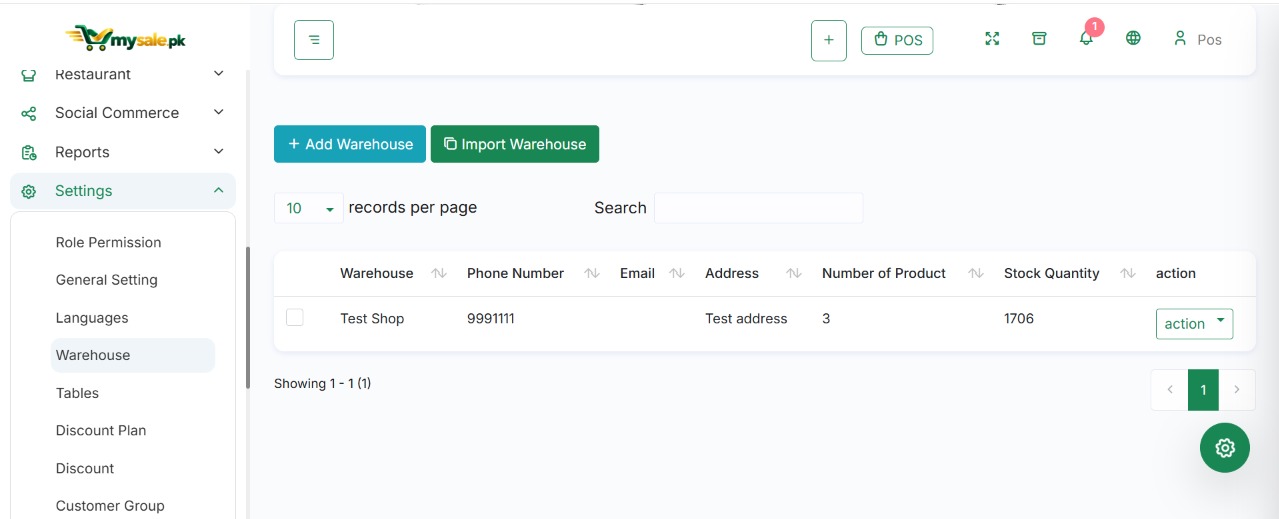Image resolution: width=1279 pixels, height=519 pixels.
Task: Click the sidebar vertical scrollbar
Action: [x=248, y=317]
